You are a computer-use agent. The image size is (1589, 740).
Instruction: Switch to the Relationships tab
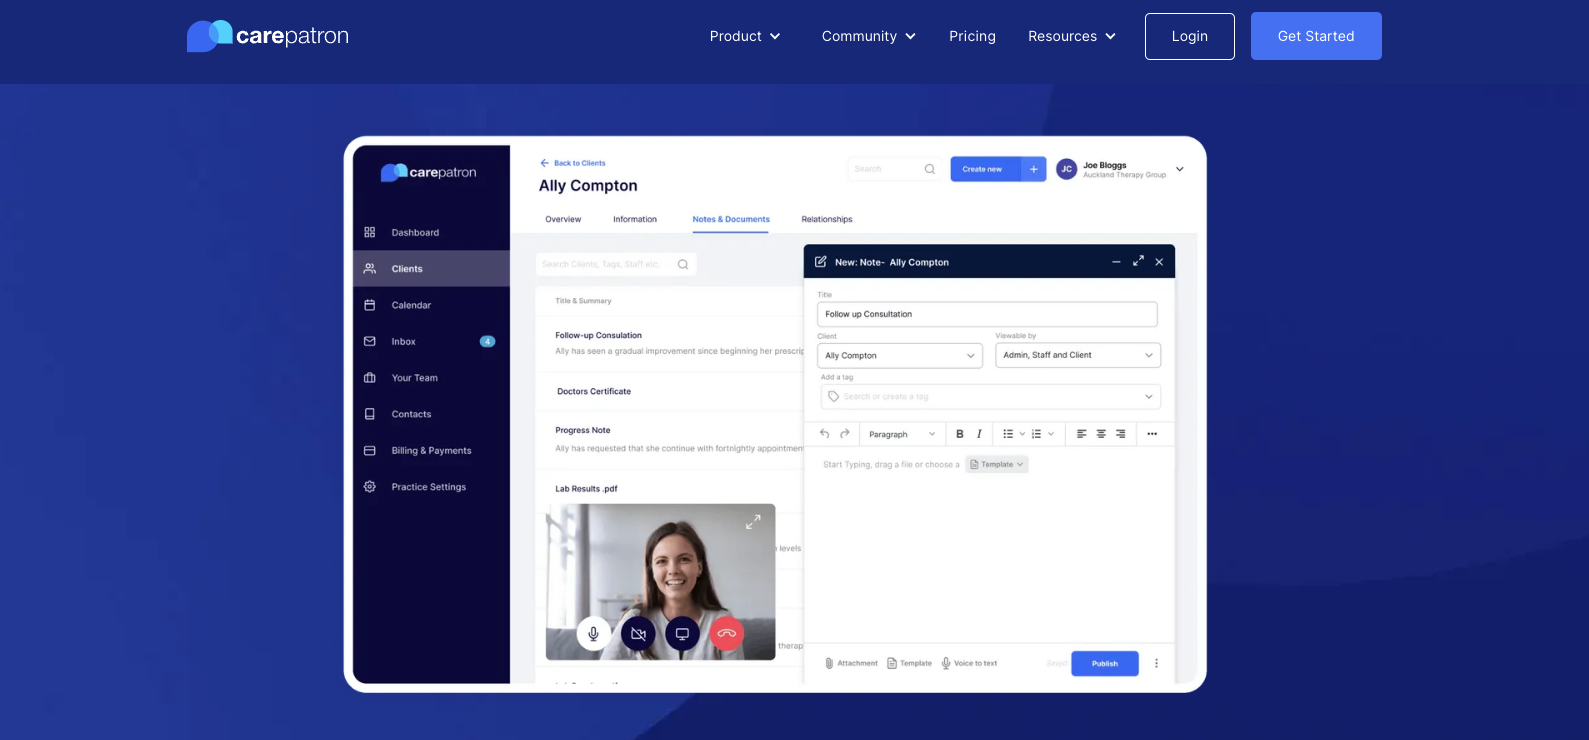827,219
